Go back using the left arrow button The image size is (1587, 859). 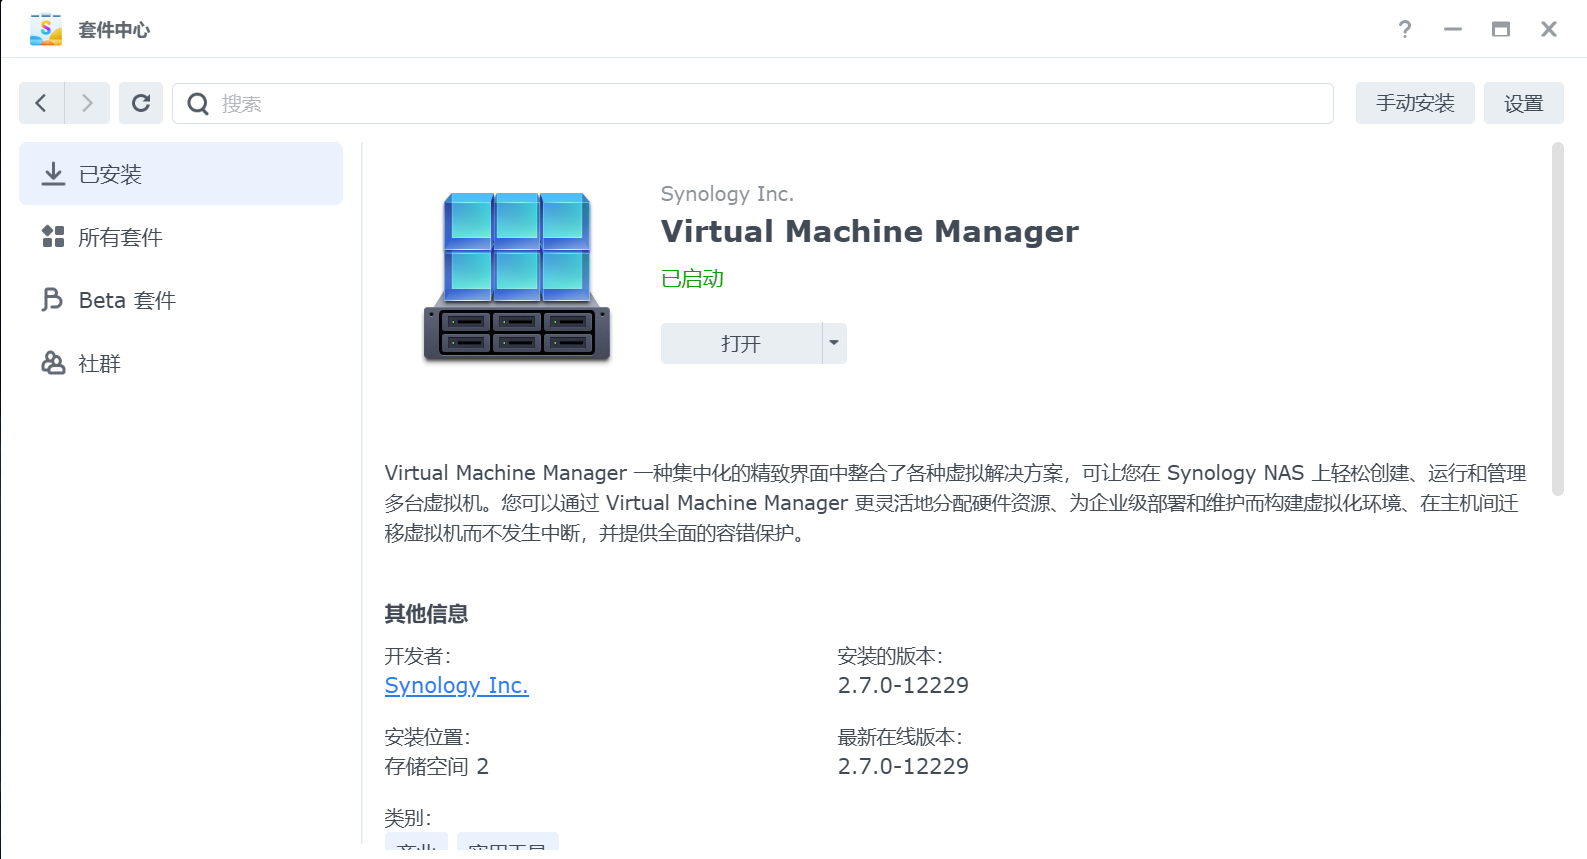click(41, 103)
